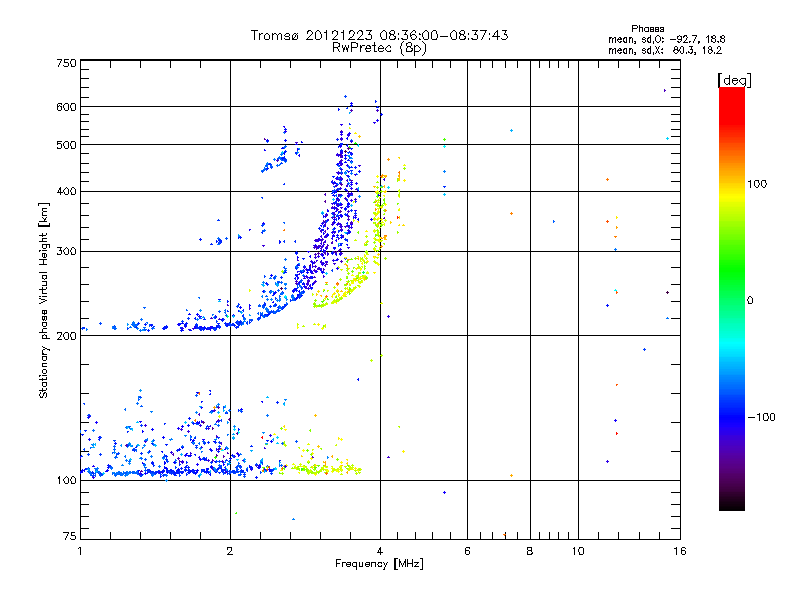The height and width of the screenshot is (600, 800).
Task: Click the colorbar tick label '-100'
Action: tap(762, 417)
